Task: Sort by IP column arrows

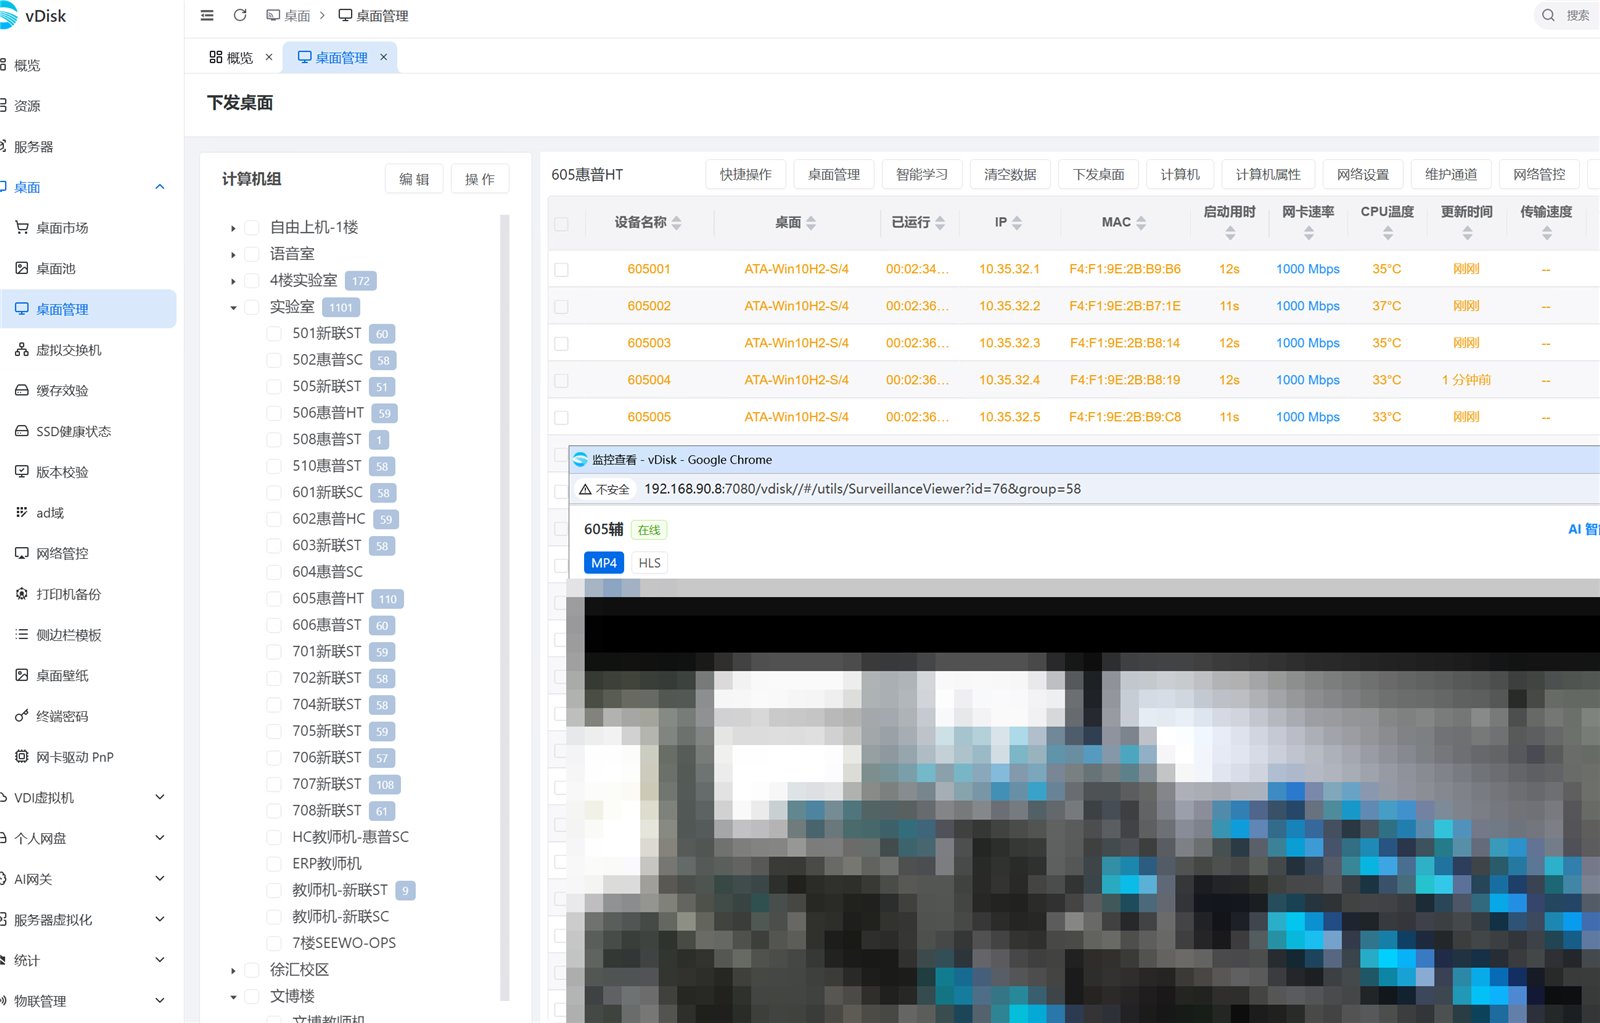Action: (1017, 223)
